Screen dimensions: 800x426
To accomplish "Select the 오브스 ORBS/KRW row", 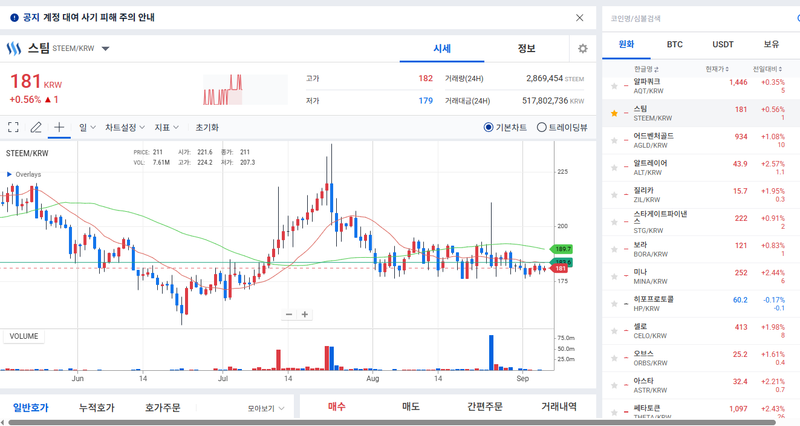I will [701, 358].
